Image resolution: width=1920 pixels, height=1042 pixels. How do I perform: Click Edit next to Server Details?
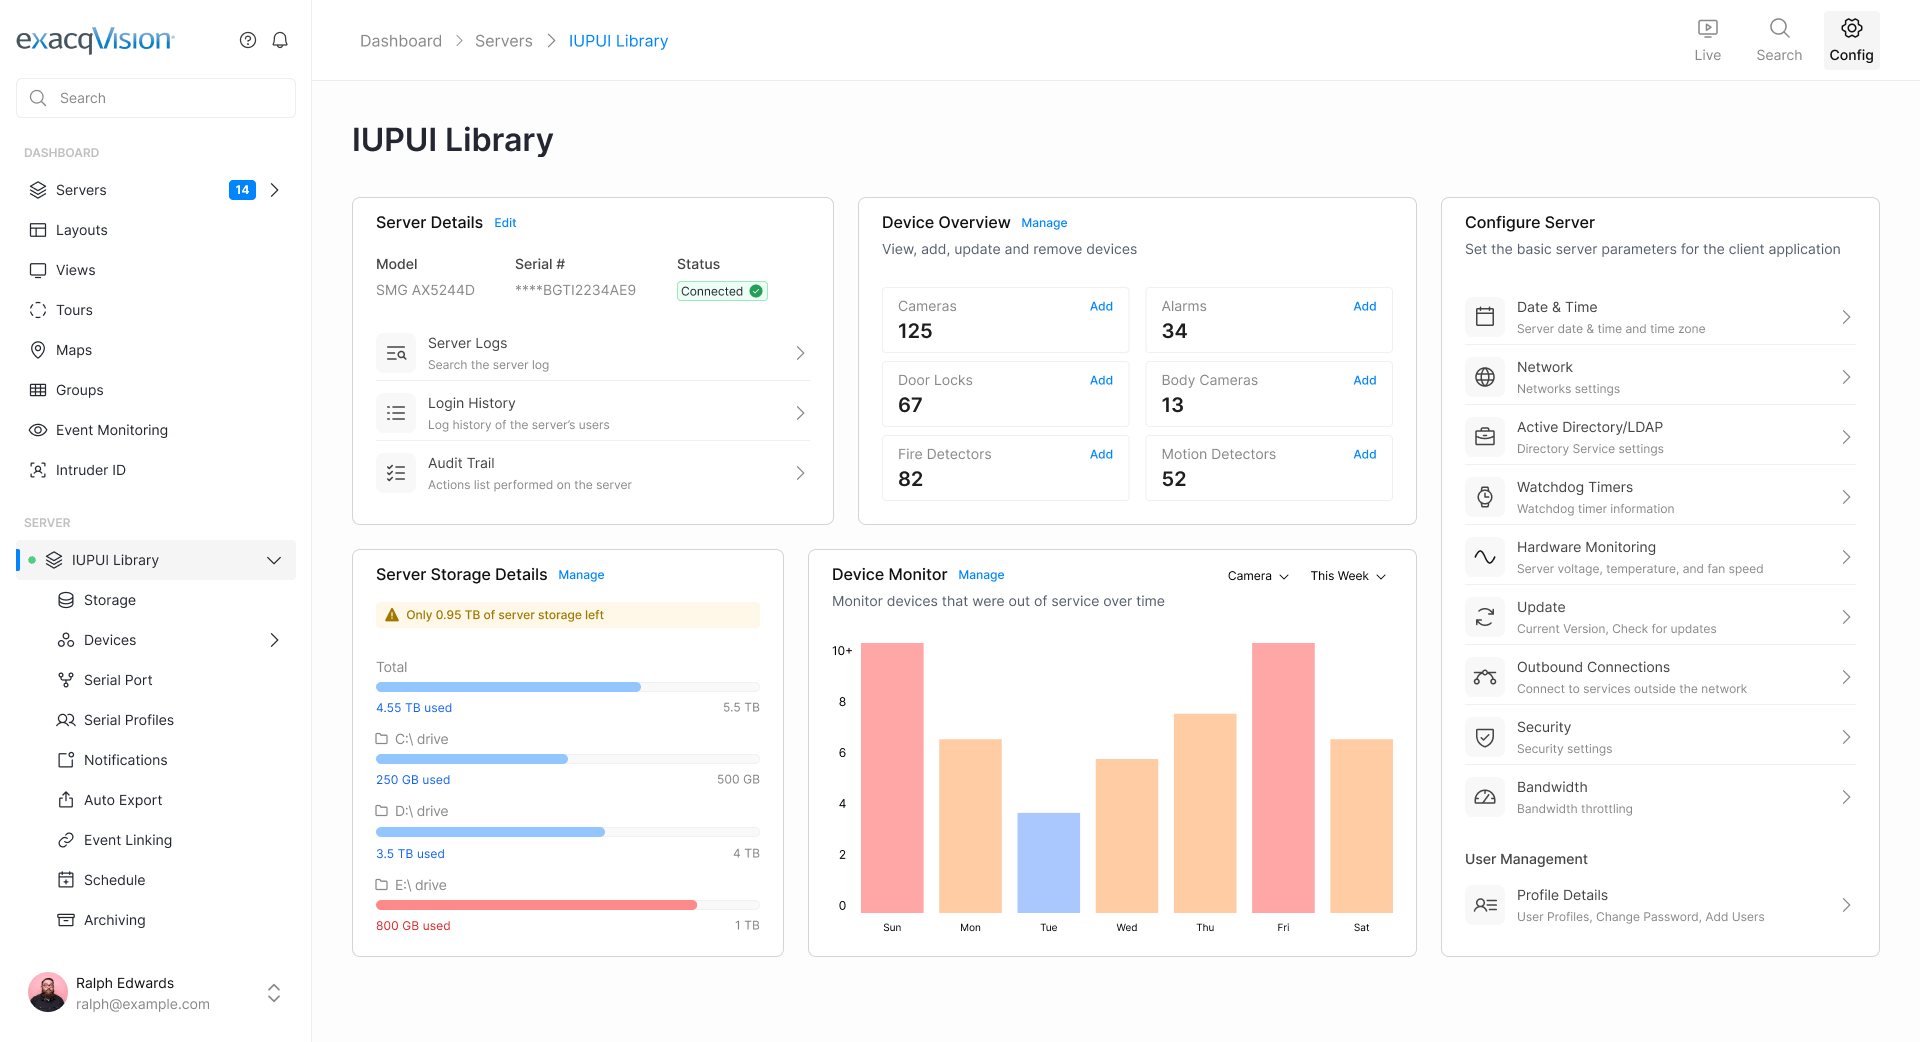coord(505,223)
